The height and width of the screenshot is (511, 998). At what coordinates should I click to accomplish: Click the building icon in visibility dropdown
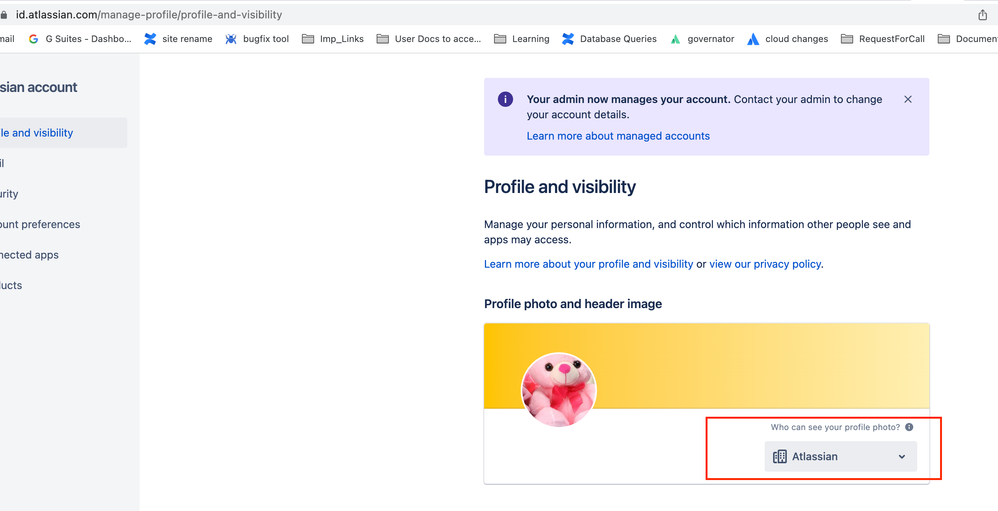tap(780, 456)
